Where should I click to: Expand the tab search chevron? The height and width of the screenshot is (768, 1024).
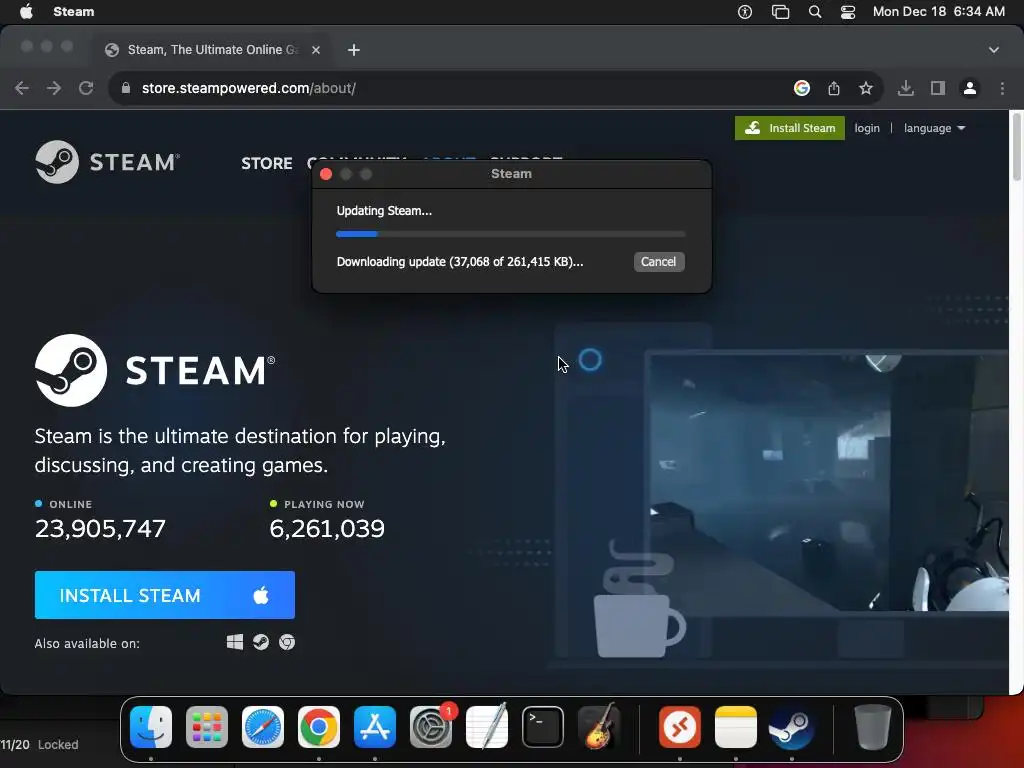994,50
